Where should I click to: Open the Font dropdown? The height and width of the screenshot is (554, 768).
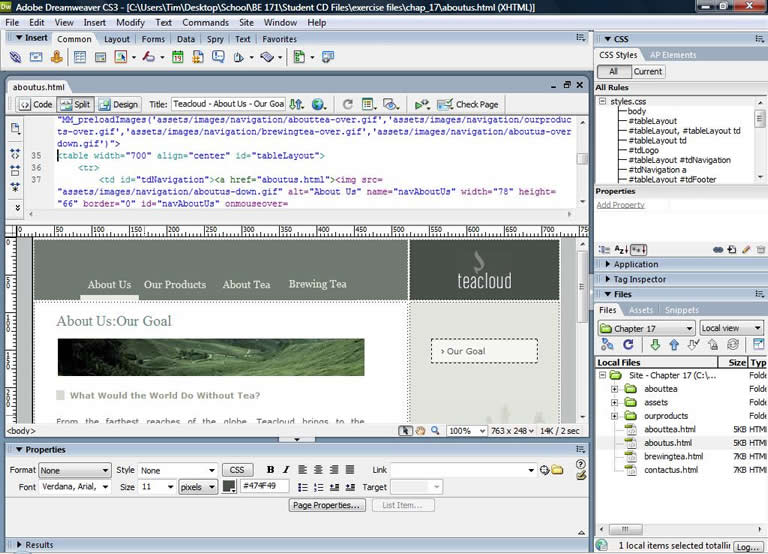pyautogui.click(x=75, y=487)
